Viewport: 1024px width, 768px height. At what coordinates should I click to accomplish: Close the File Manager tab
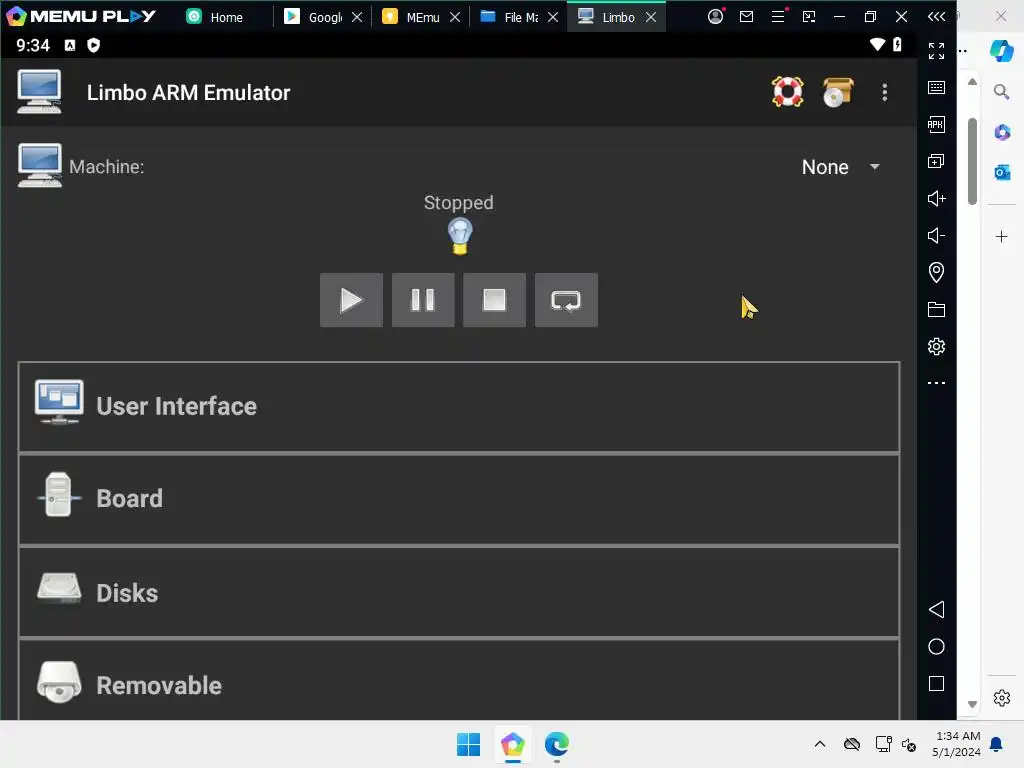click(553, 17)
